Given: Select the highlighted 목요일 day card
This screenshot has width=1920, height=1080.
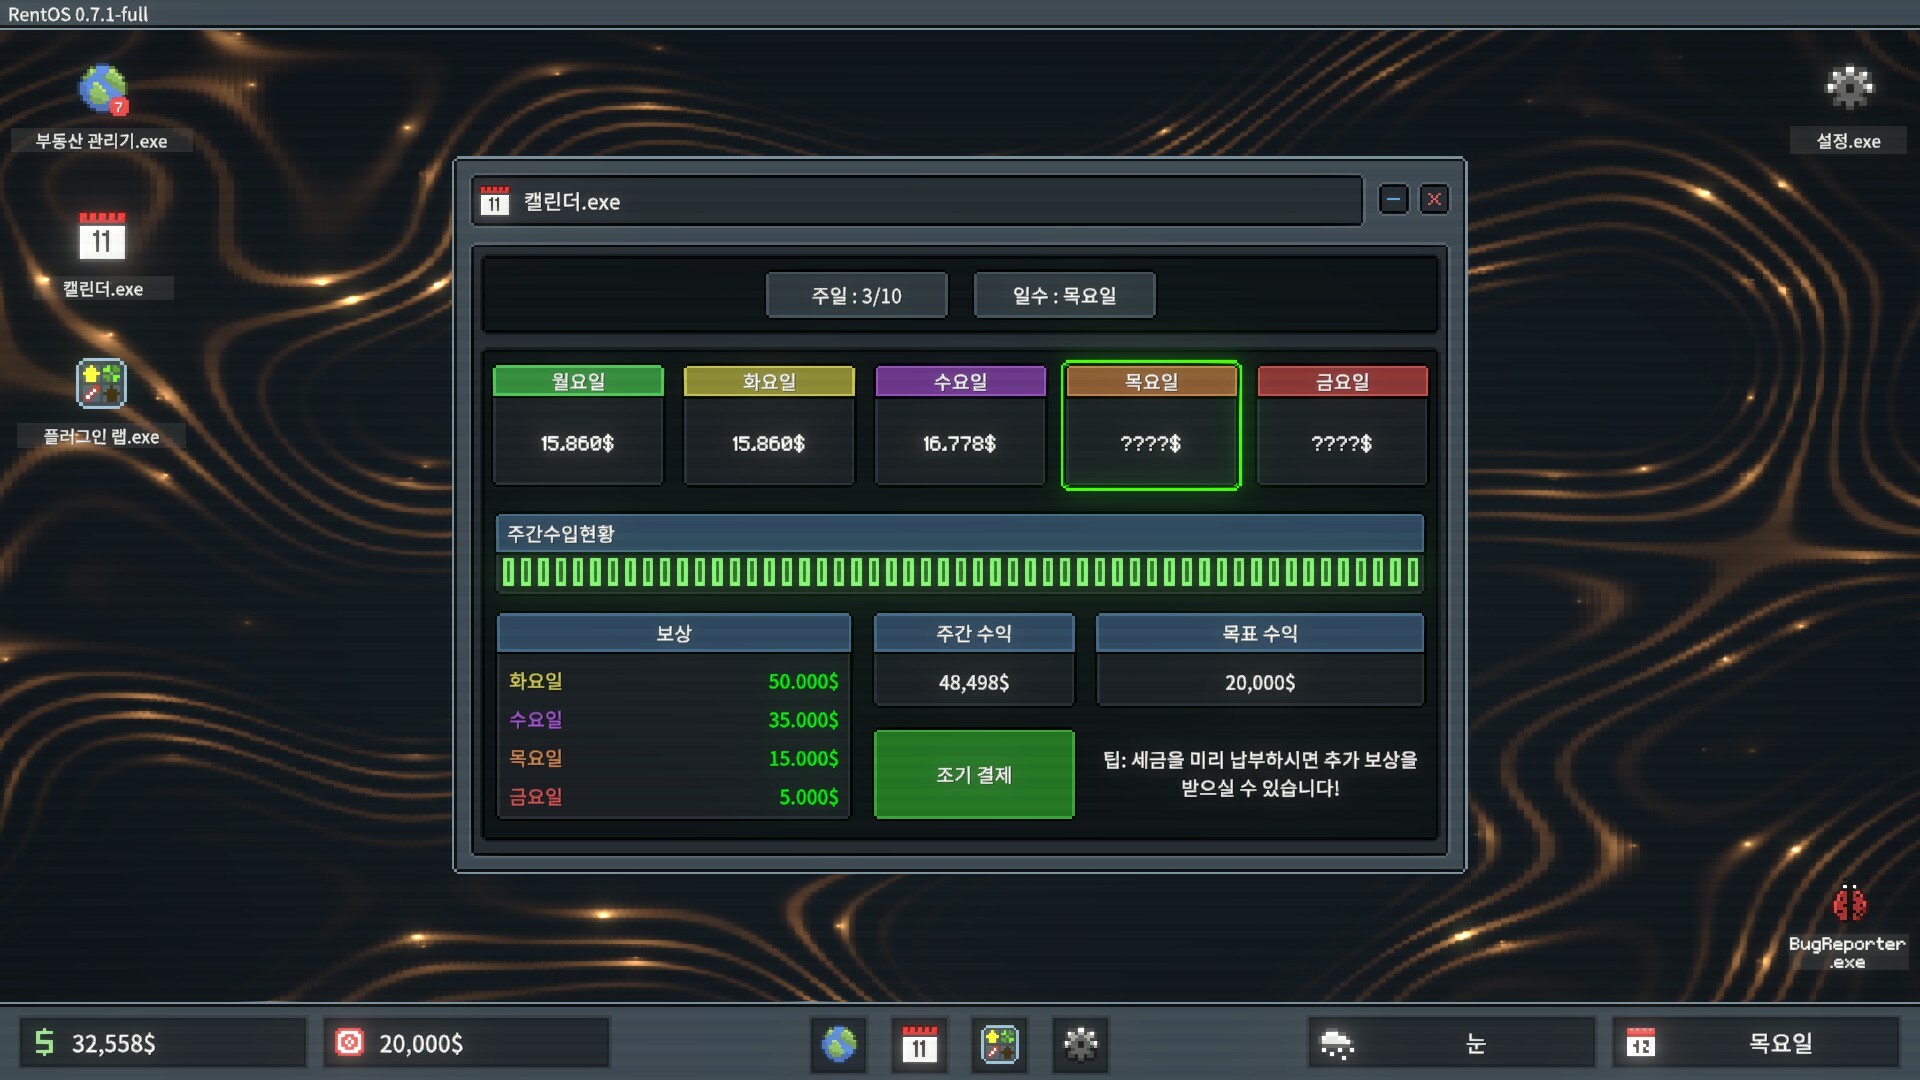Looking at the screenshot, I should click(x=1151, y=426).
